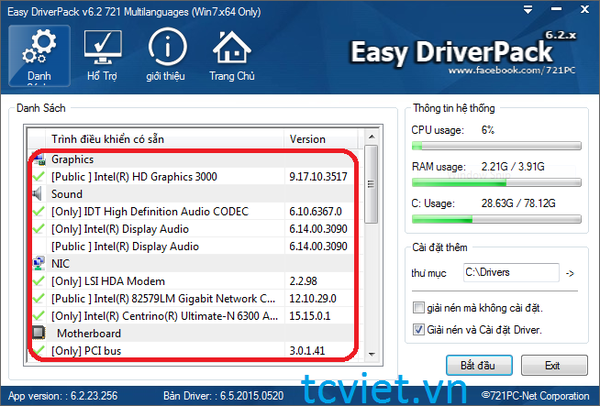This screenshot has height=406, width=600.
Task: Click the Motherboard category row label
Action: pos(89,333)
